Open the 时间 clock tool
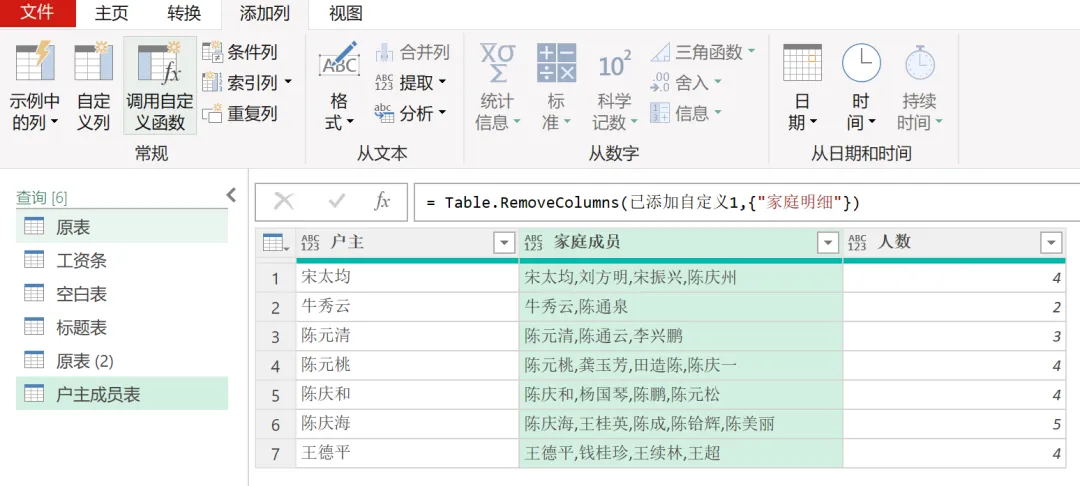 (861, 64)
